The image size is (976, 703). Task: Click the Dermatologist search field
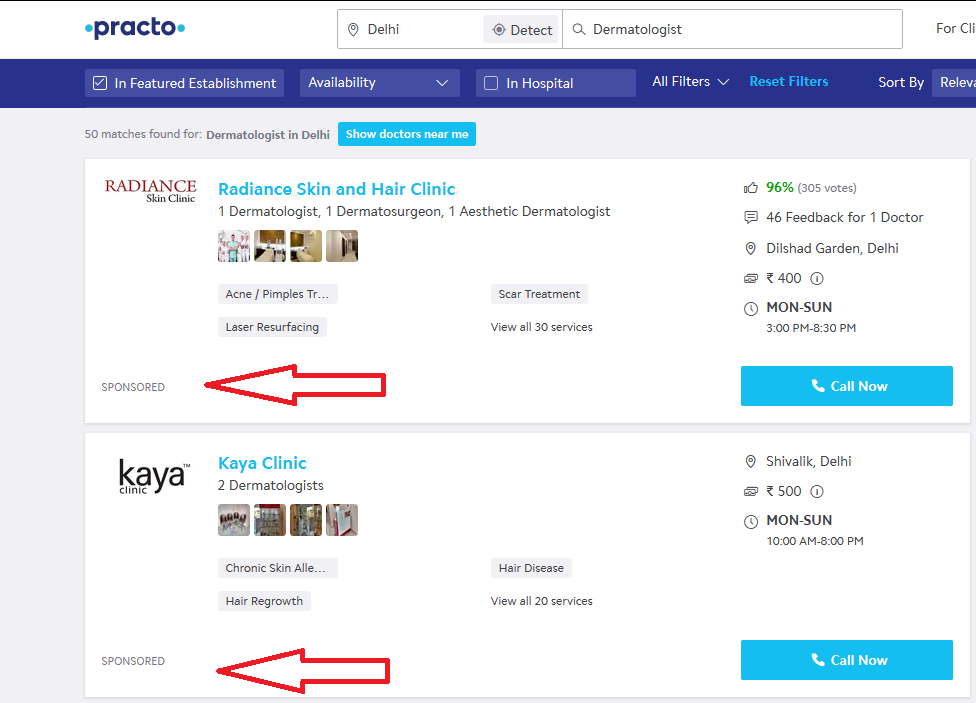[x=732, y=29]
